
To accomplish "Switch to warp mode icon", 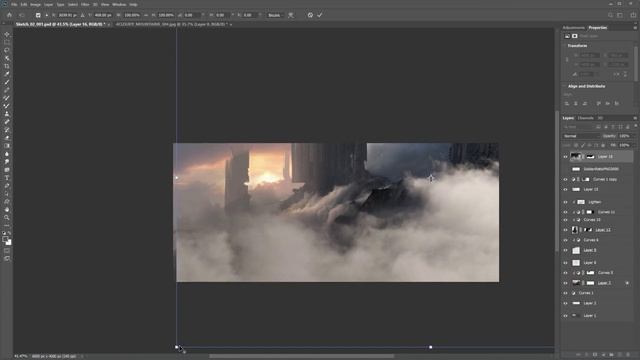I will coord(291,15).
